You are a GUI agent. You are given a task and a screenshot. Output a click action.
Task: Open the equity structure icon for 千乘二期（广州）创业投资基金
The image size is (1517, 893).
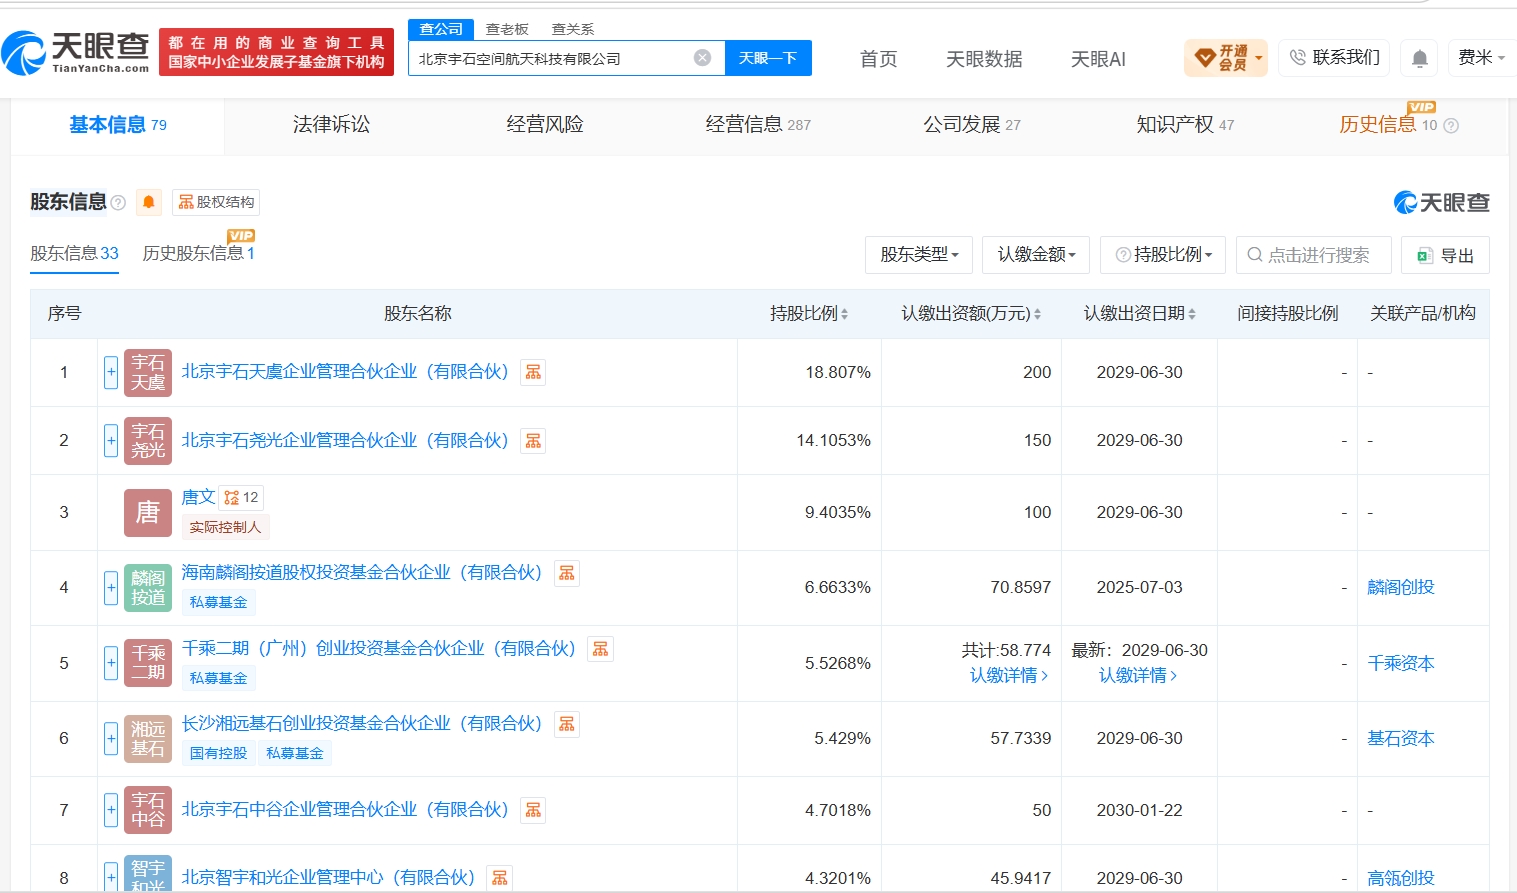point(600,649)
